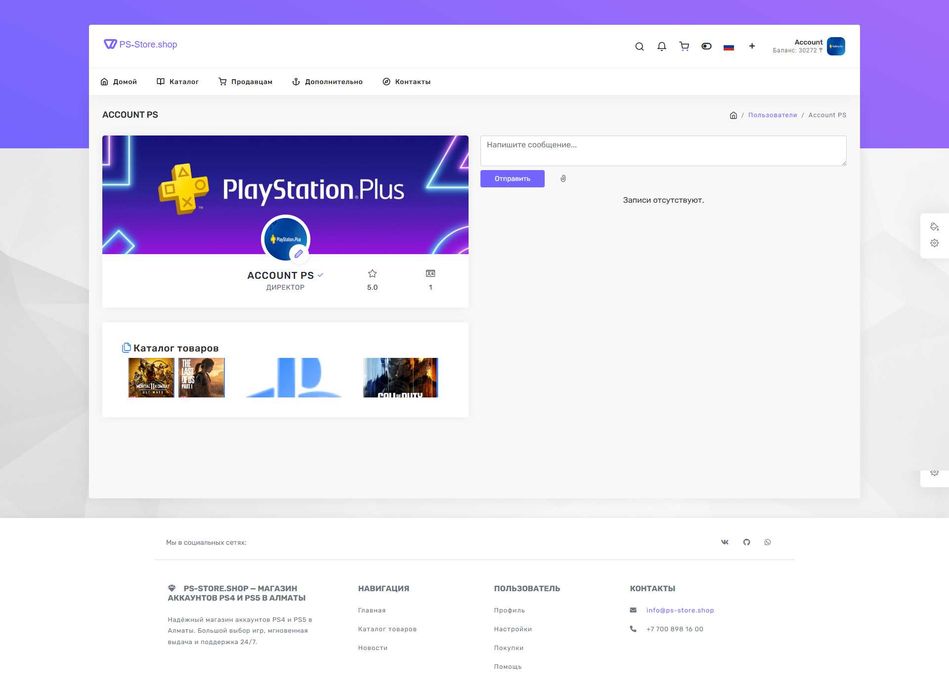The height and width of the screenshot is (700, 949).
Task: Click the star rating icon
Action: coord(372,273)
